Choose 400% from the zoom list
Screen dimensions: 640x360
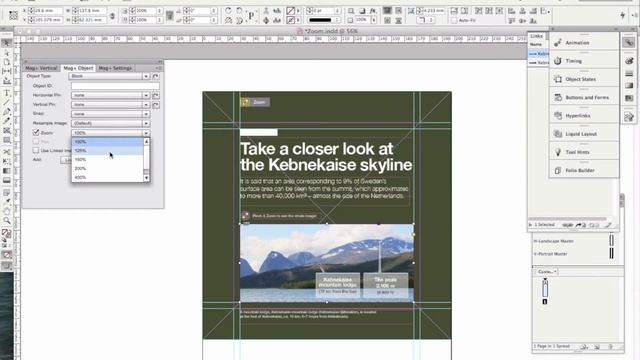(108, 178)
